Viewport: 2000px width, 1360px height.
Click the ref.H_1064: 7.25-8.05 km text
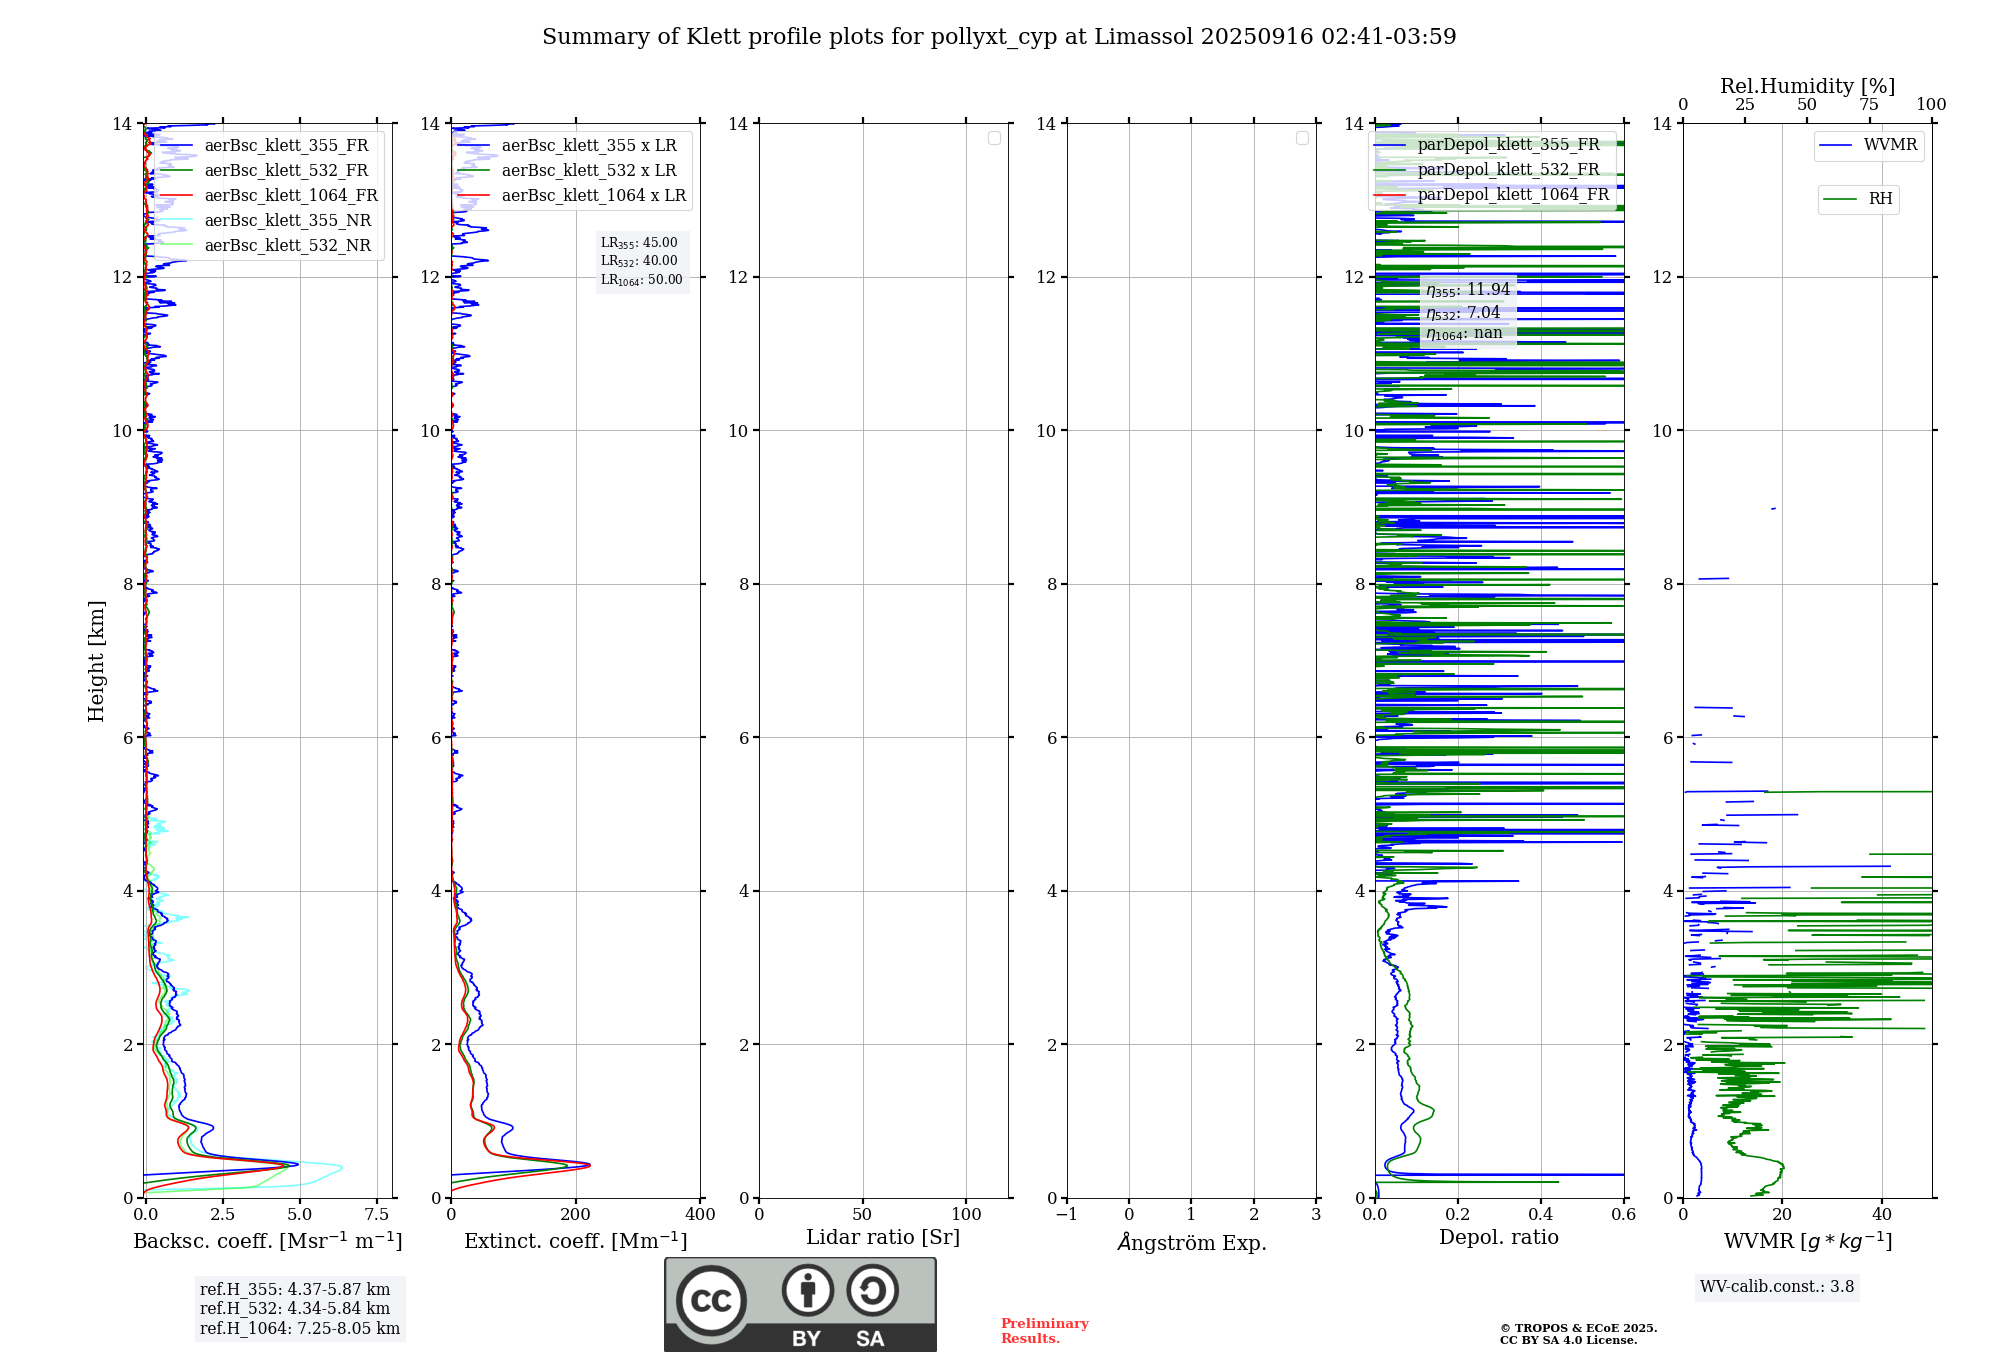[x=300, y=1329]
